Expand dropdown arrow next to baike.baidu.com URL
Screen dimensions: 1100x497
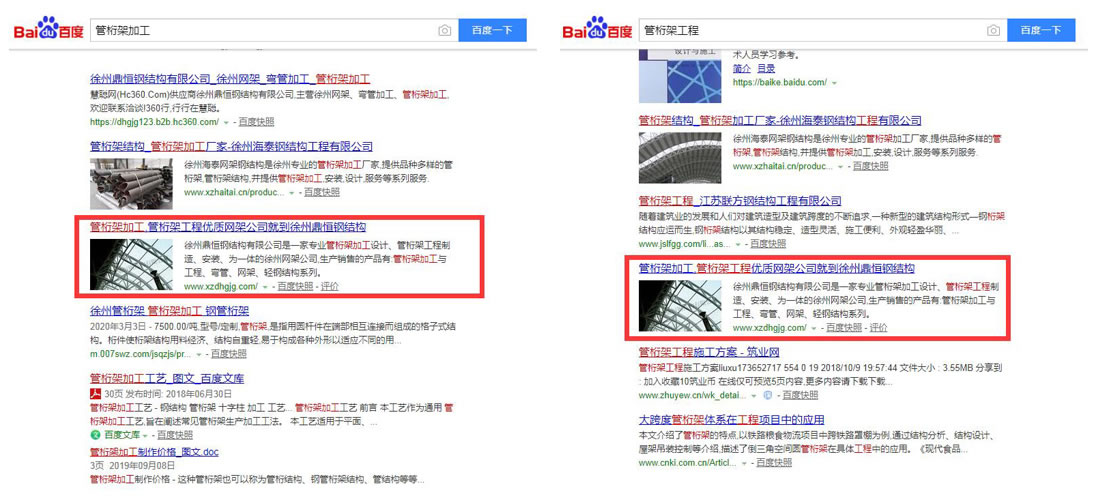pos(835,83)
